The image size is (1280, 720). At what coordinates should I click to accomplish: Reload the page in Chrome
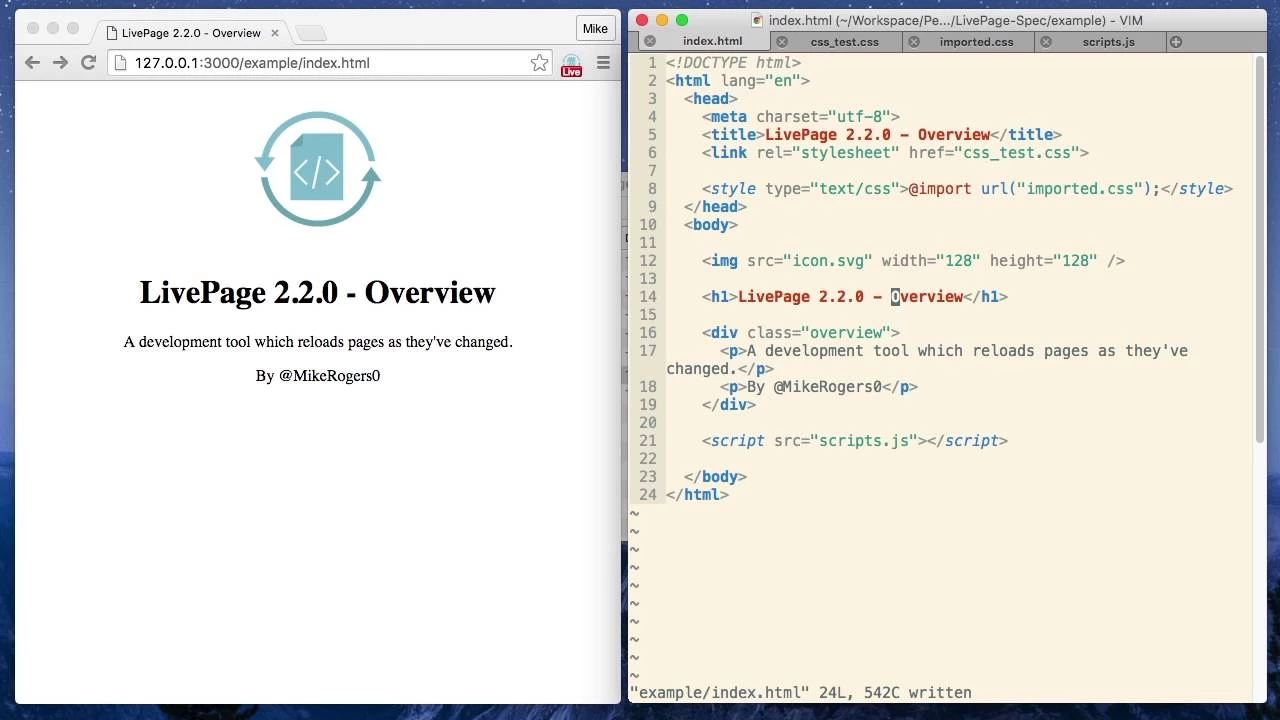coord(88,62)
